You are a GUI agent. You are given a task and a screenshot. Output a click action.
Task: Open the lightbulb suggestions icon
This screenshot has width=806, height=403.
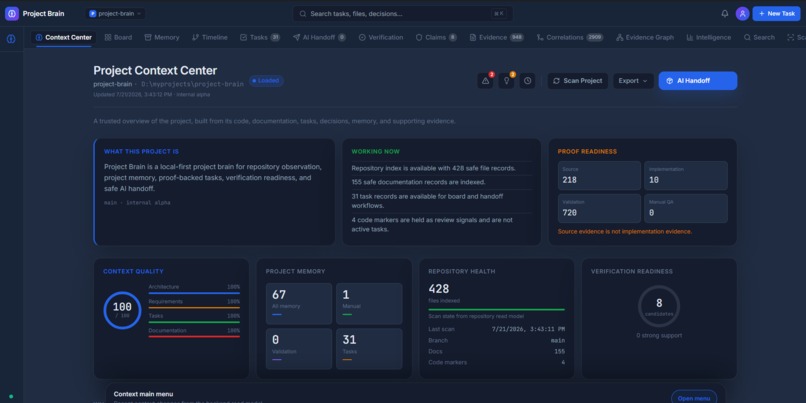[x=506, y=81]
